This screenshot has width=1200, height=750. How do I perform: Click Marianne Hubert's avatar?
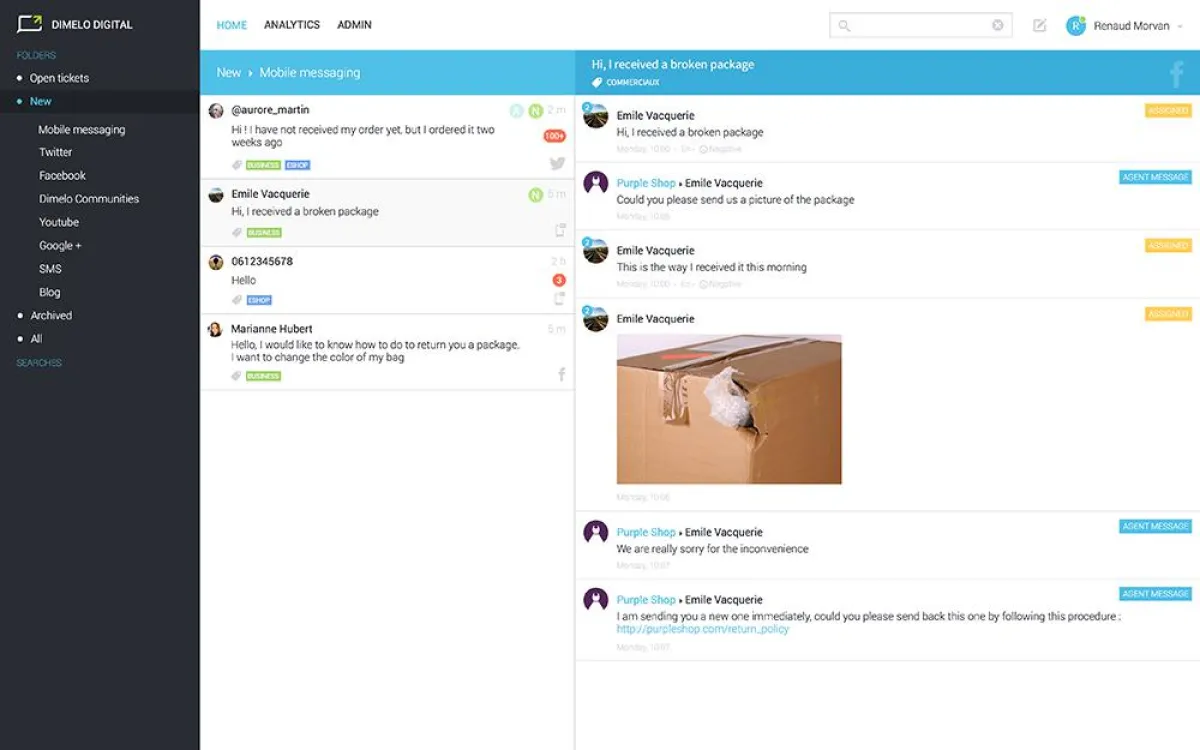(x=215, y=329)
